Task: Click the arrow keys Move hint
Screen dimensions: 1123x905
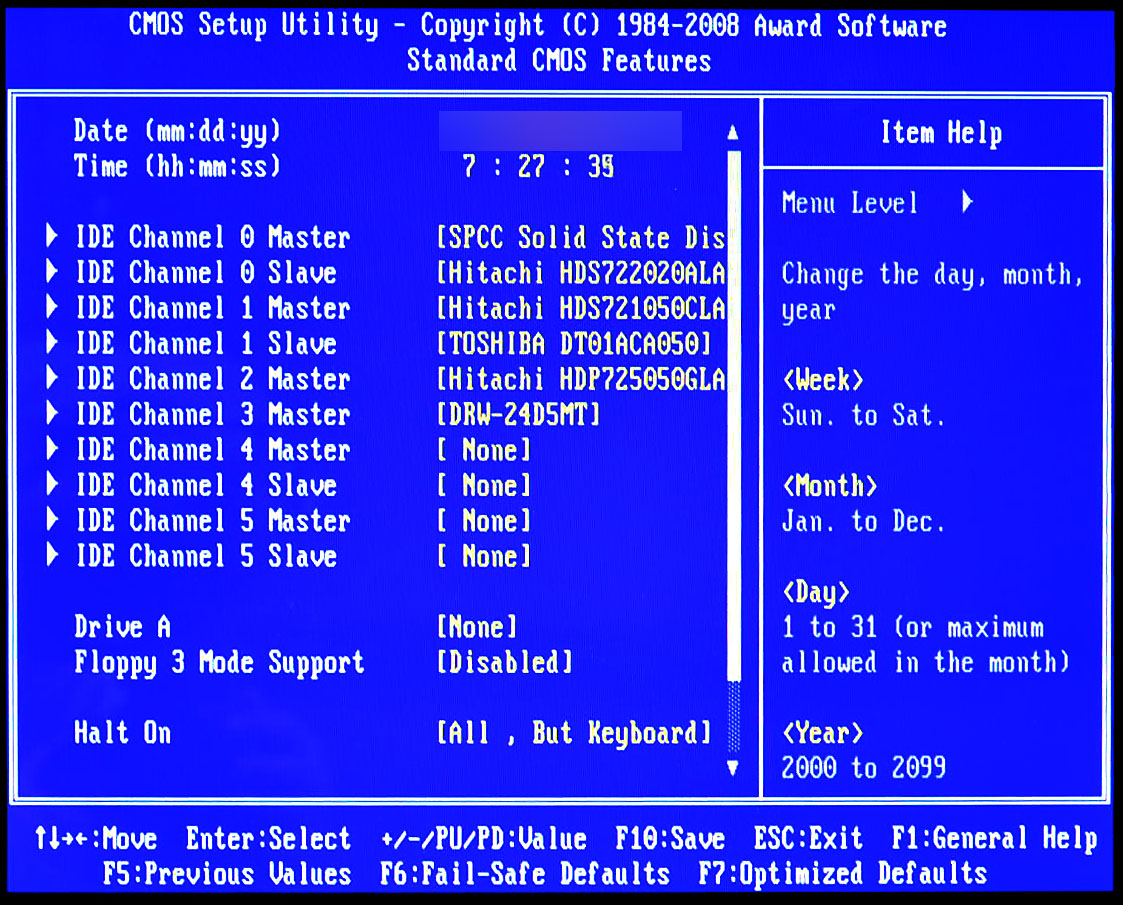Action: click(95, 838)
